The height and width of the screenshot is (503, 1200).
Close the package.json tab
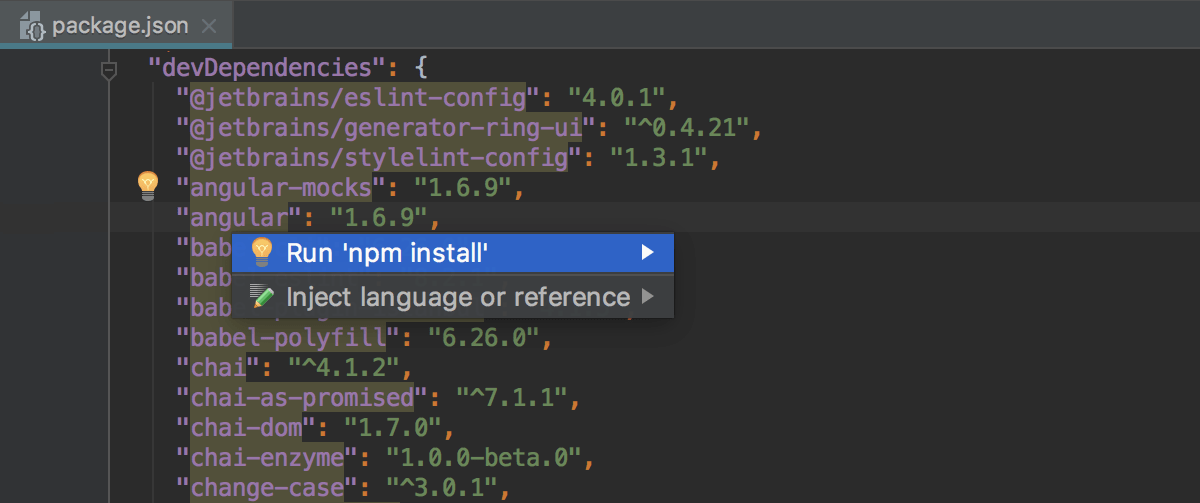point(208,27)
